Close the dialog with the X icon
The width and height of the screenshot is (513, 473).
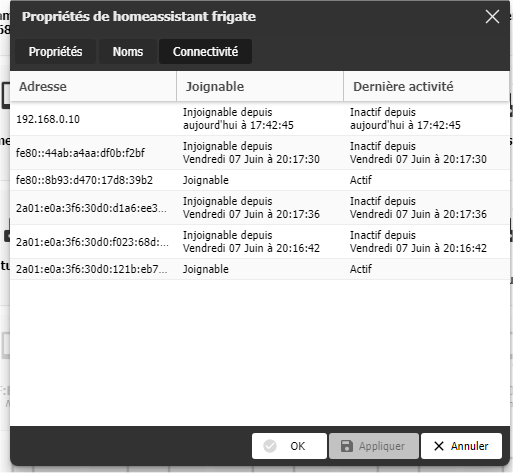[x=492, y=17]
